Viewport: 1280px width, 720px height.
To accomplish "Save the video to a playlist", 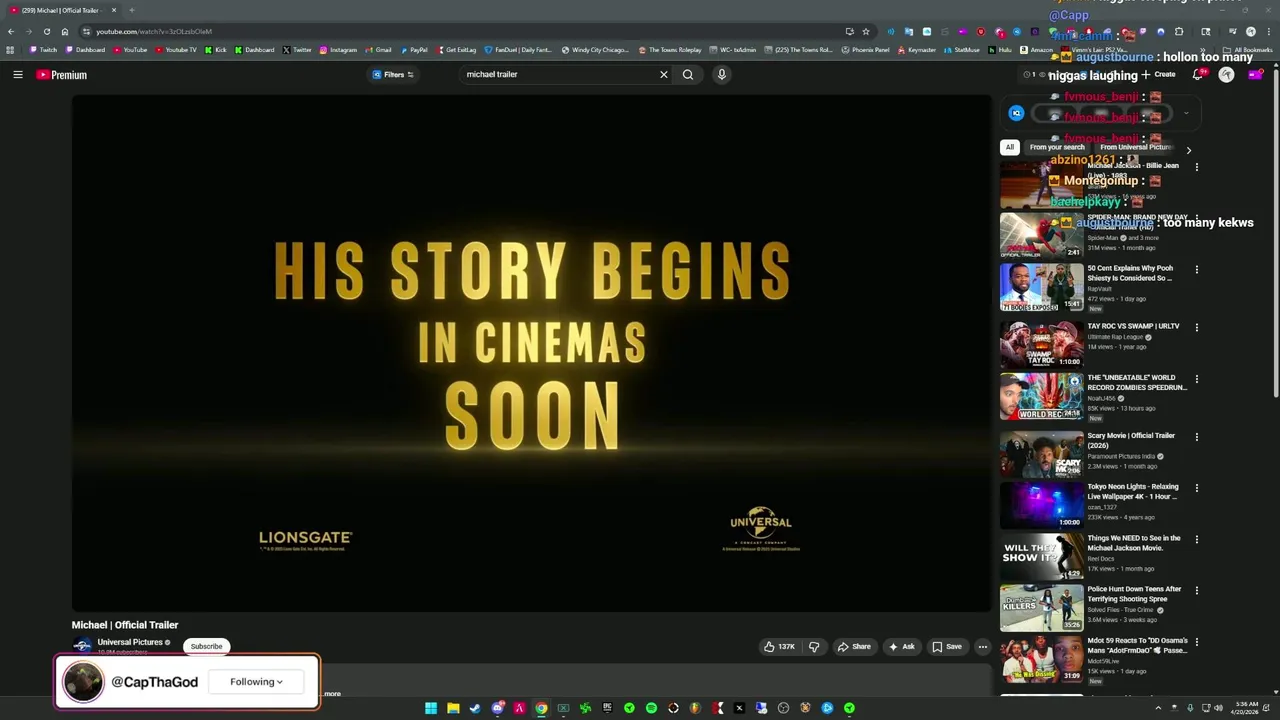I will pyautogui.click(x=947, y=647).
